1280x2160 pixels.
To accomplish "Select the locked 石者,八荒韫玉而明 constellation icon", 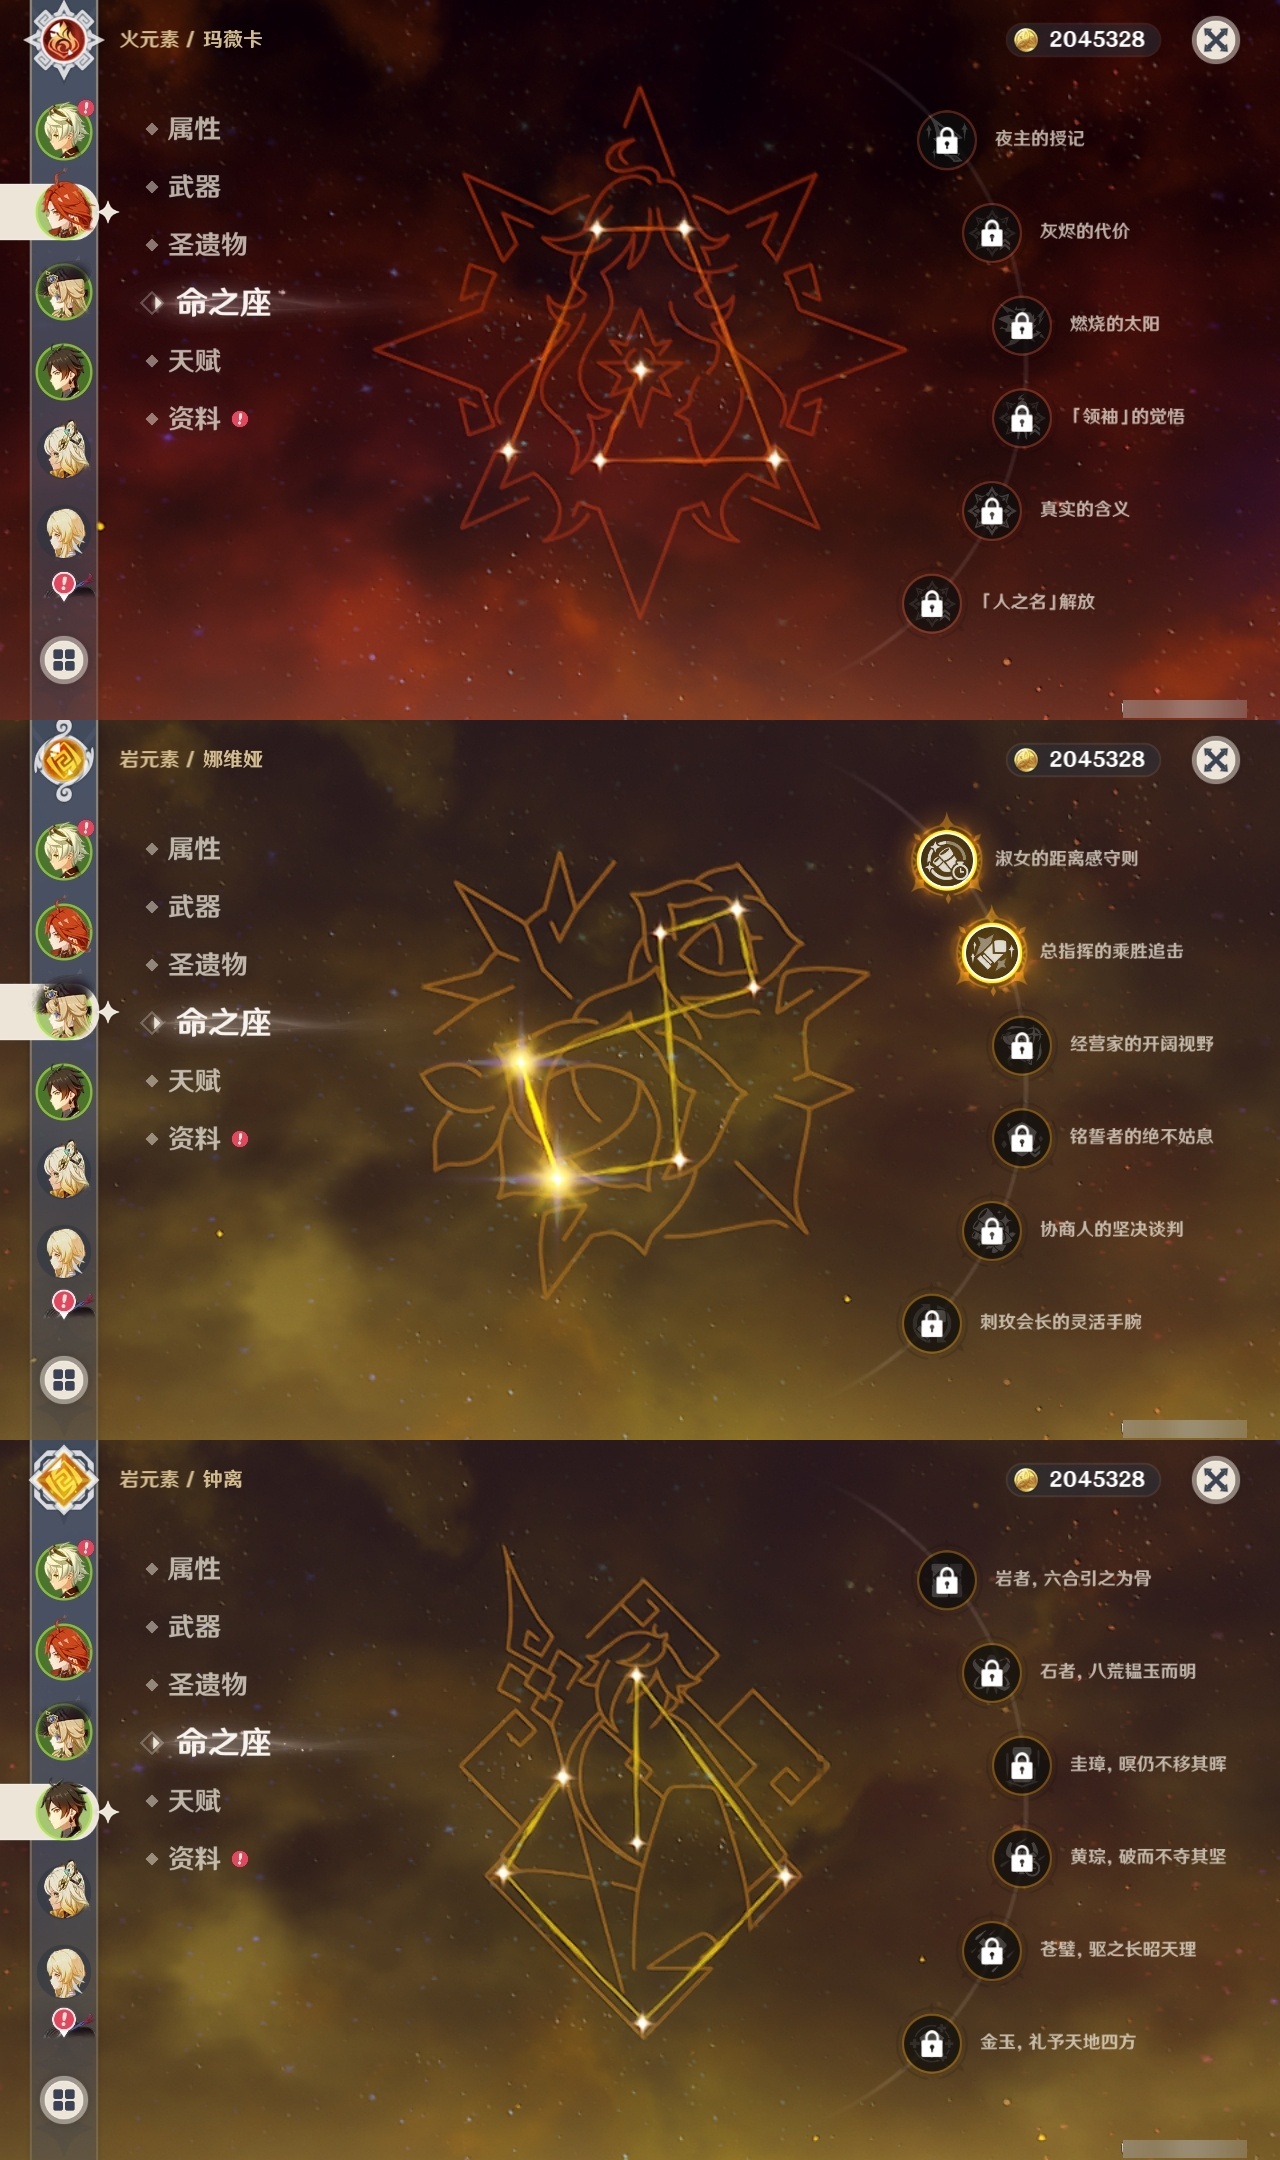I will [991, 1672].
